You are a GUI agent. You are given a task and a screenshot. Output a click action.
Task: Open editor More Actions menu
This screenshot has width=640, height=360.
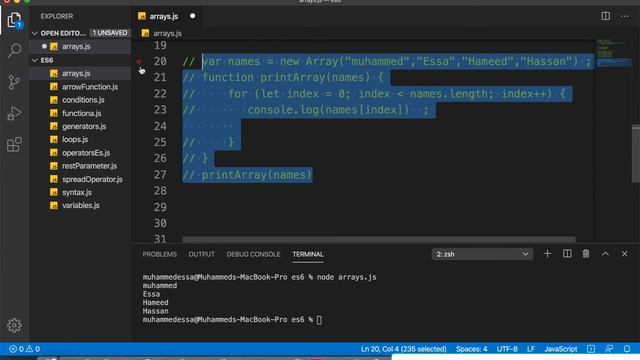point(624,16)
